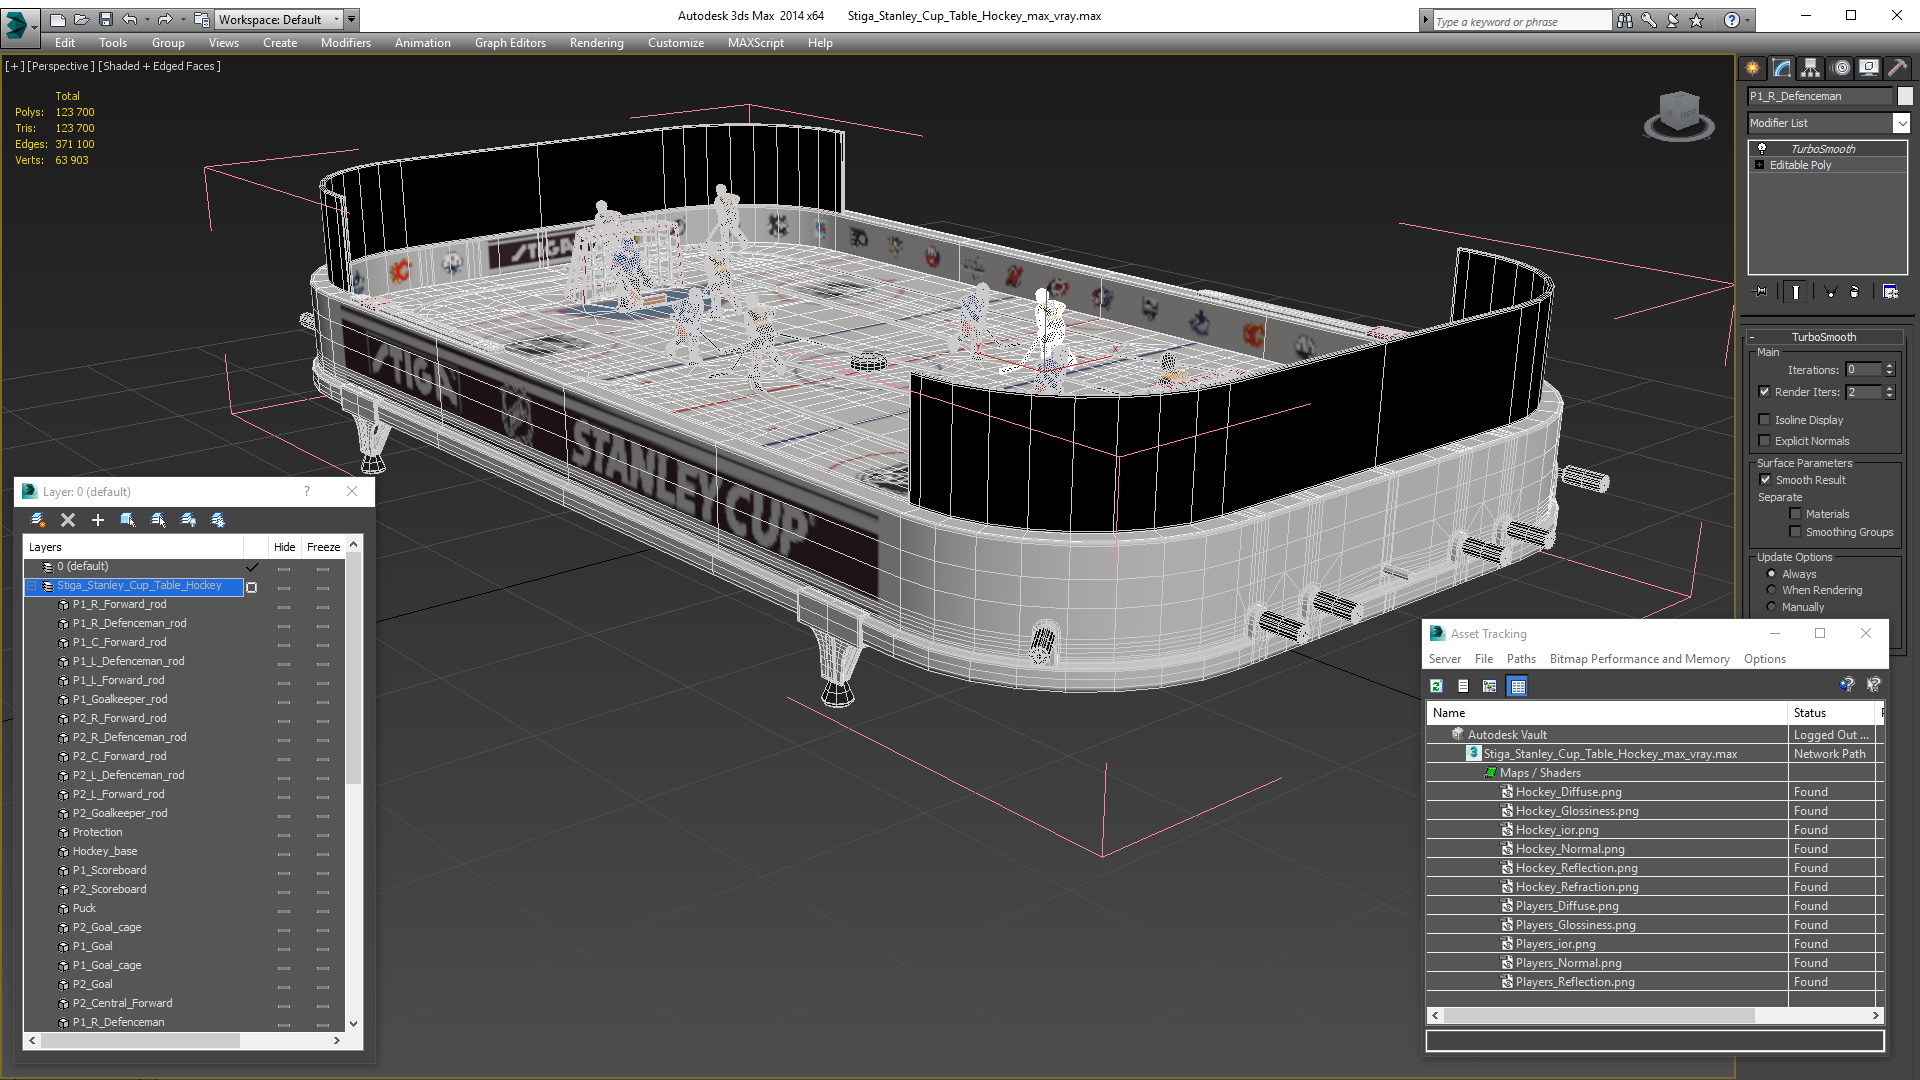1920x1080 pixels.
Task: Click the Refresh icon in Asset Tracking
Action: point(1436,686)
